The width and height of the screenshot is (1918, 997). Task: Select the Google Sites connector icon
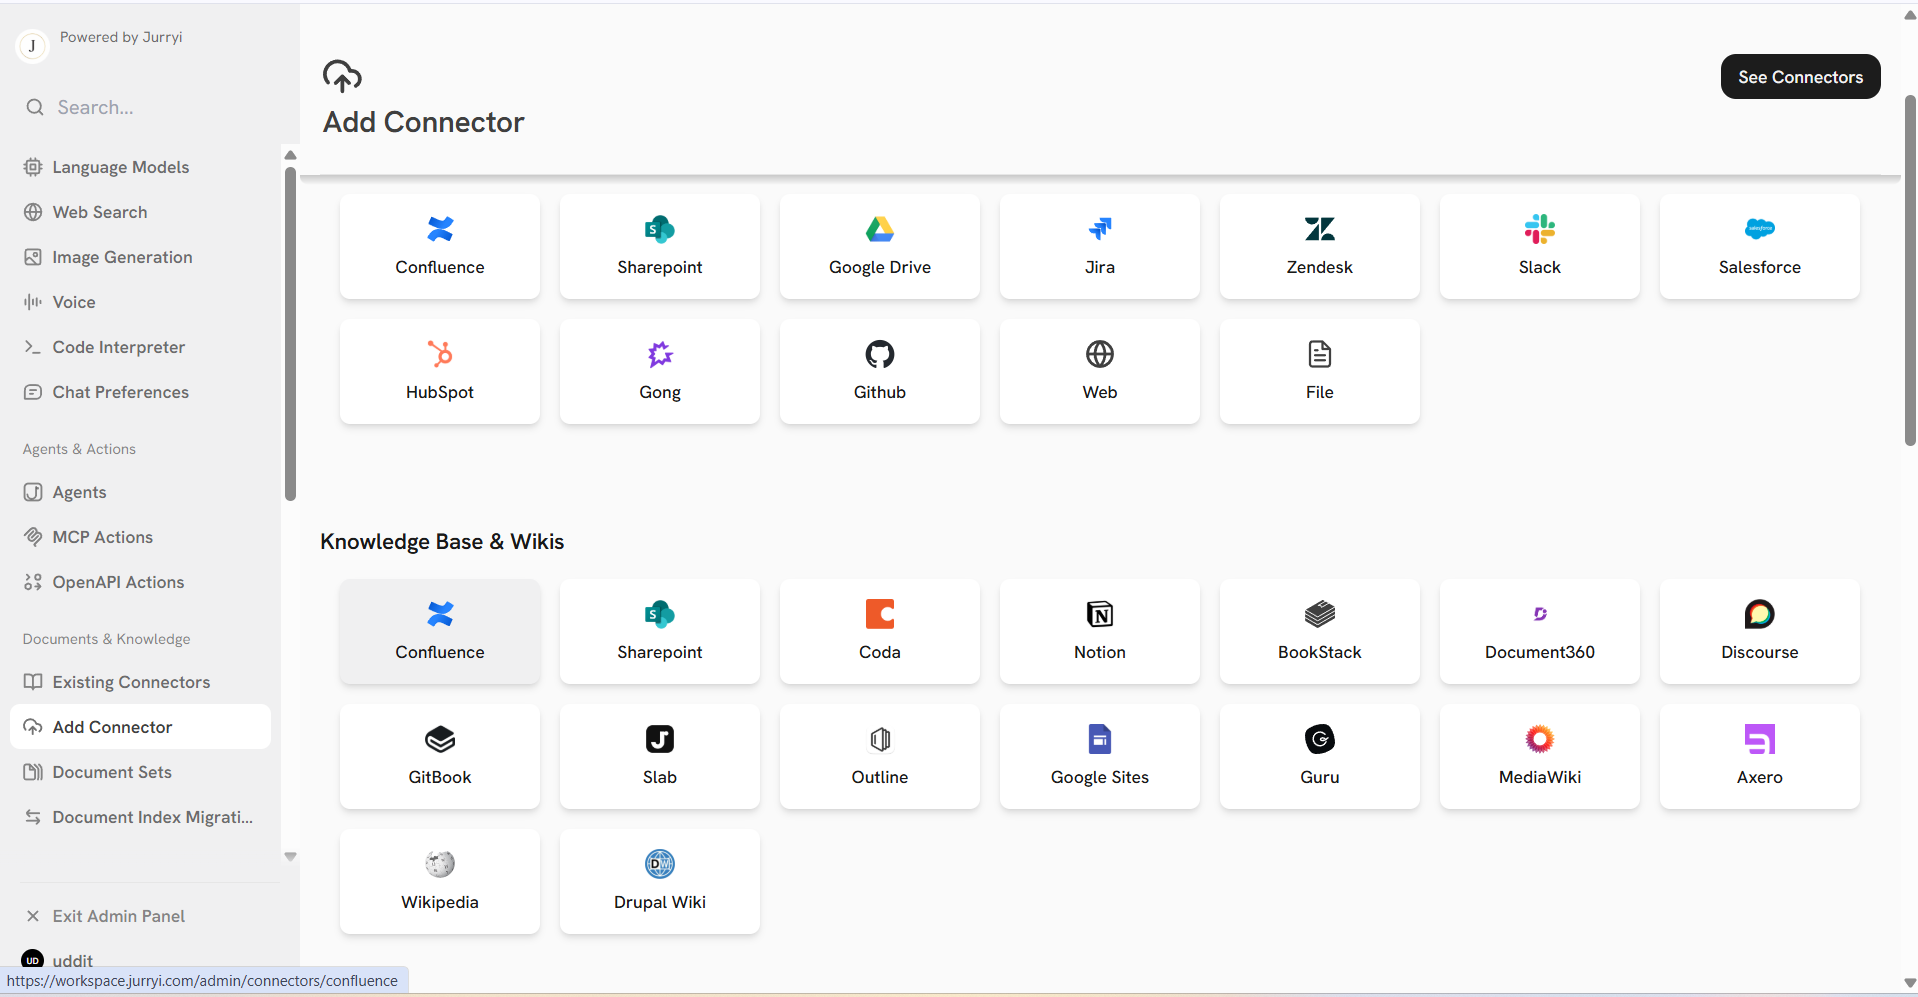1100,739
